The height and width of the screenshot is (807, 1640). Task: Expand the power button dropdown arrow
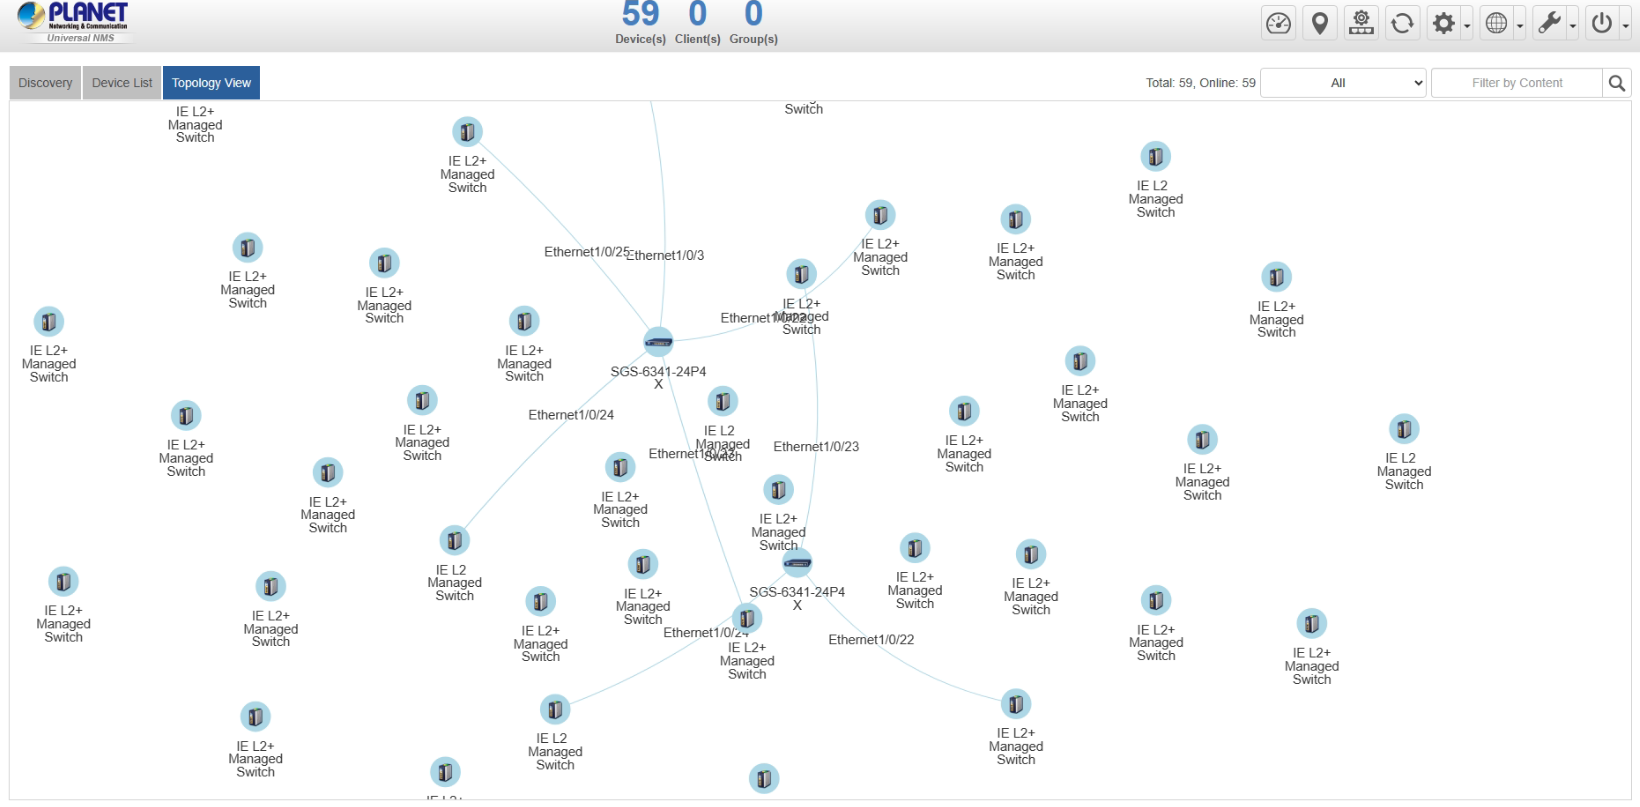tap(1626, 26)
